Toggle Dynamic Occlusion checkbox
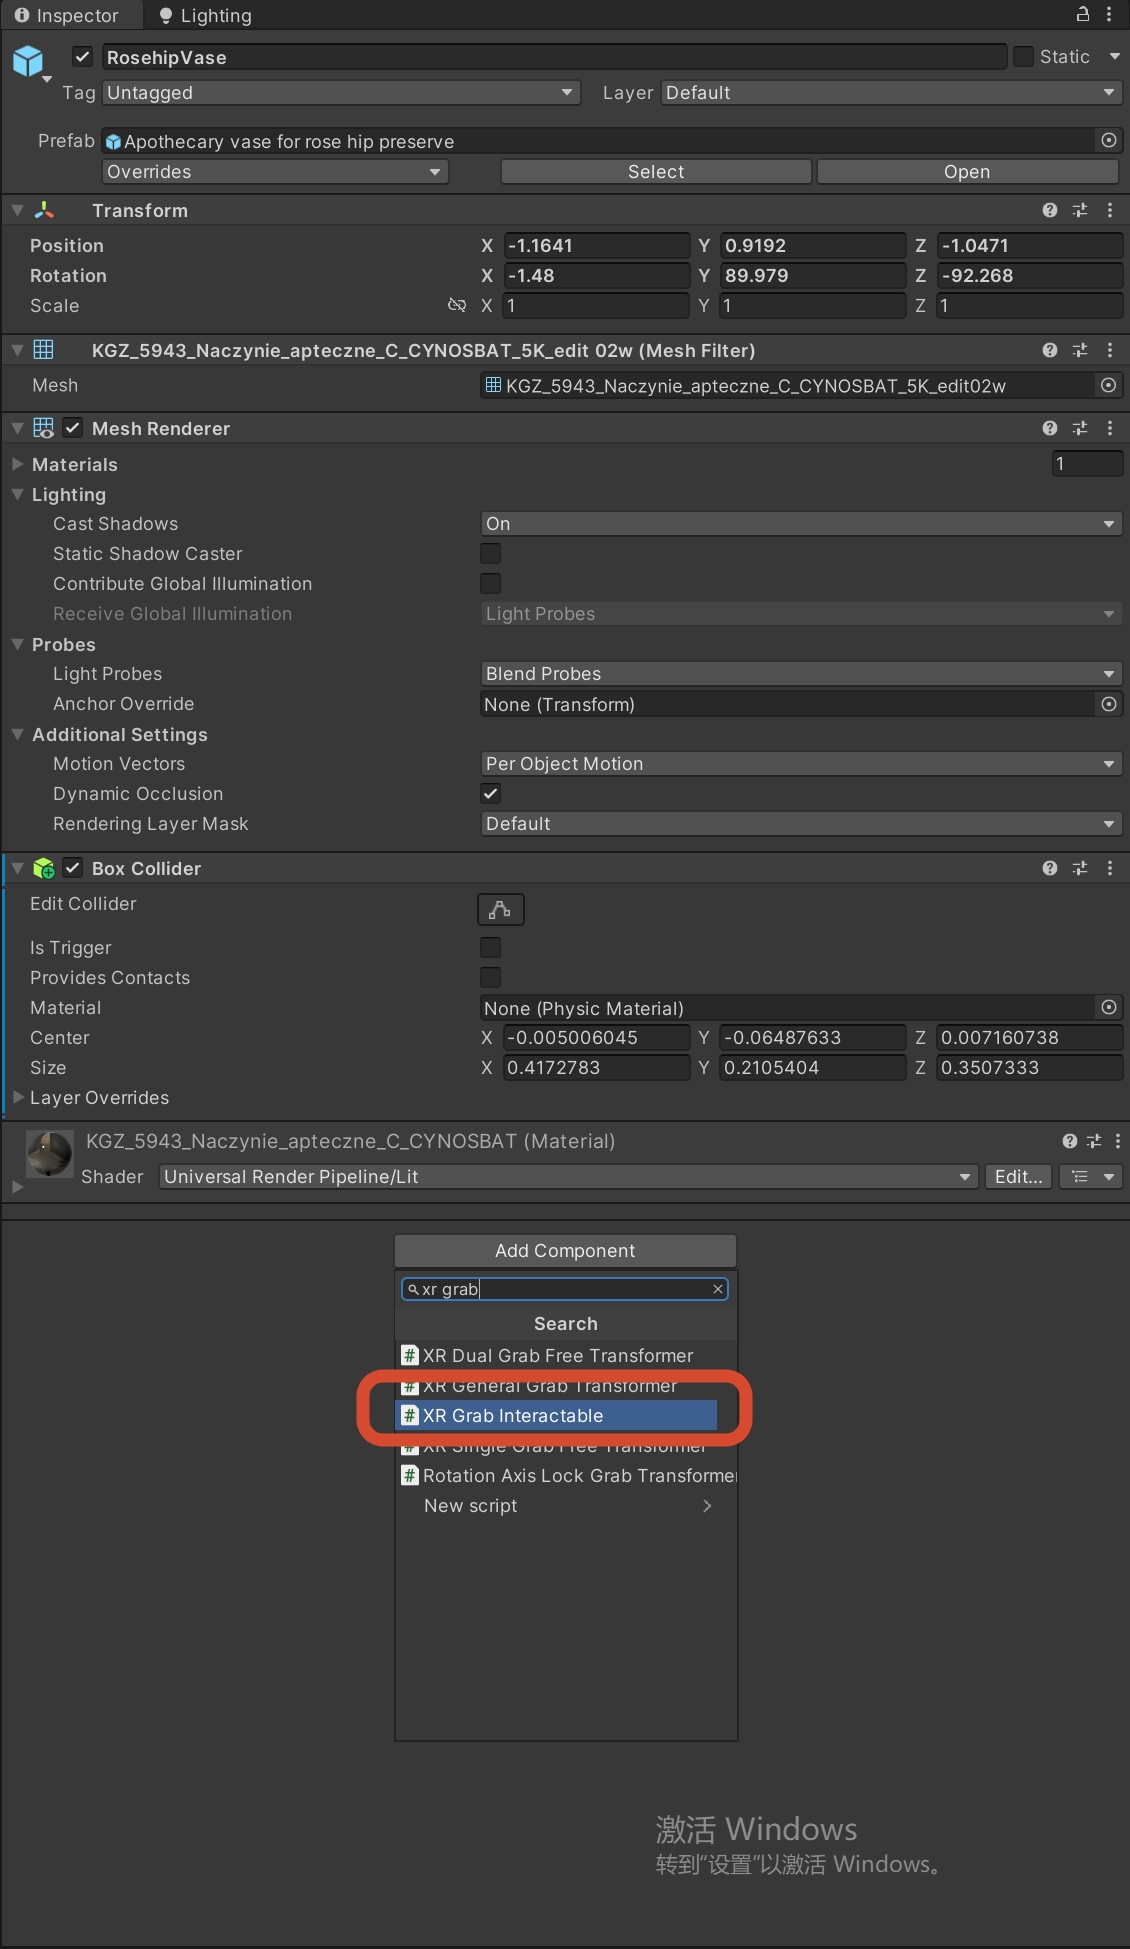The width and height of the screenshot is (1130, 1949). (x=491, y=793)
